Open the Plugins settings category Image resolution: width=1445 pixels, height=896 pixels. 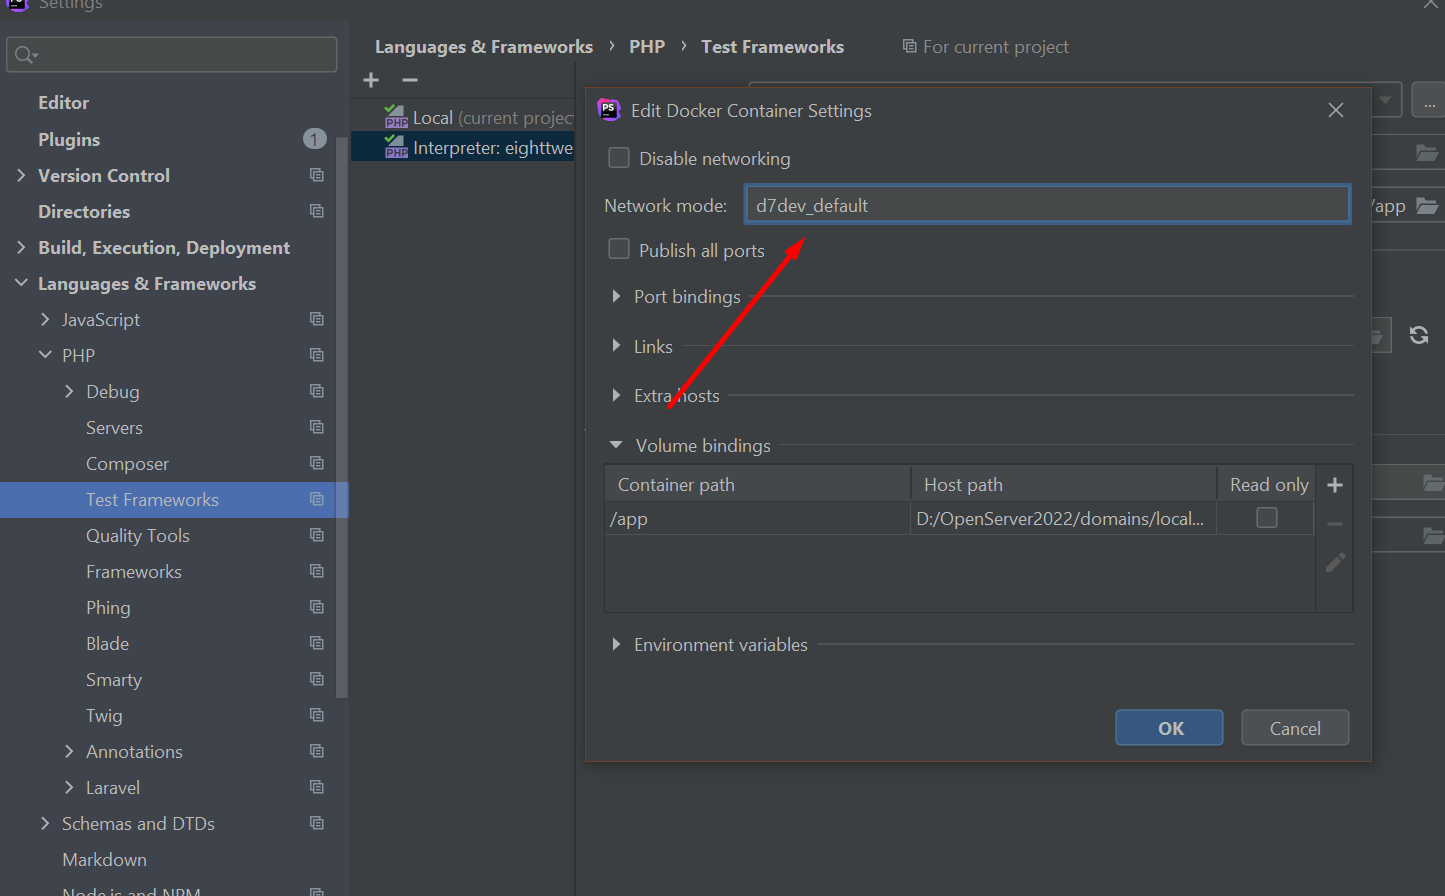pos(69,139)
